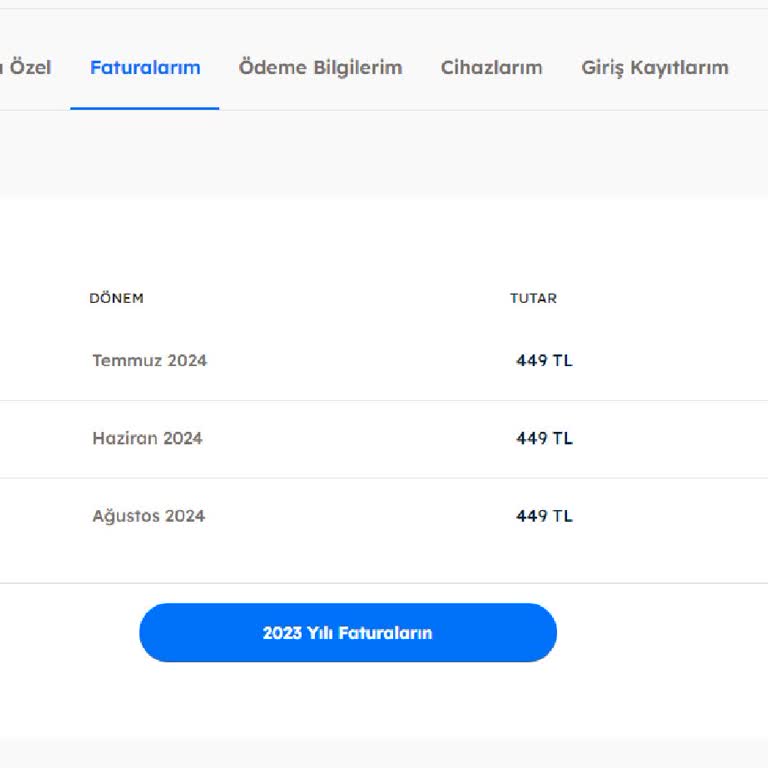The image size is (768, 768).
Task: Click the 449 TL amount for Haziran
Action: tap(544, 438)
